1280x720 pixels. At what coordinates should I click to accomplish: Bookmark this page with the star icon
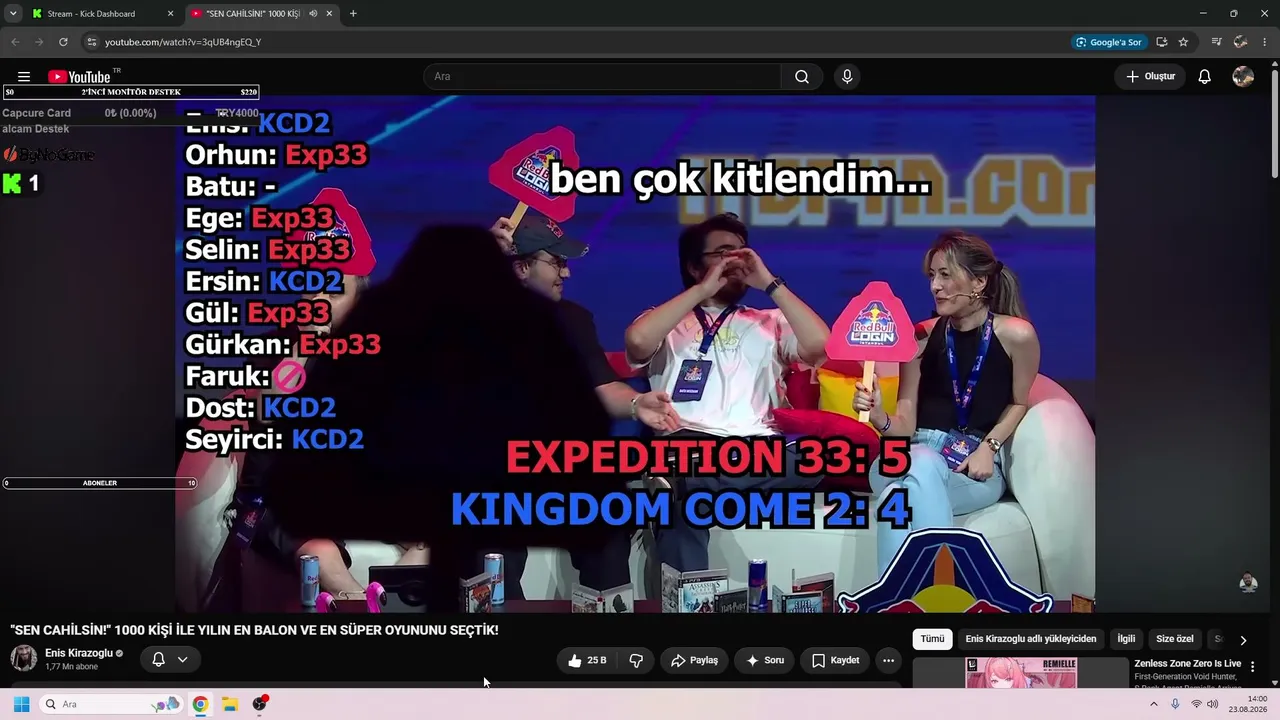[1183, 42]
